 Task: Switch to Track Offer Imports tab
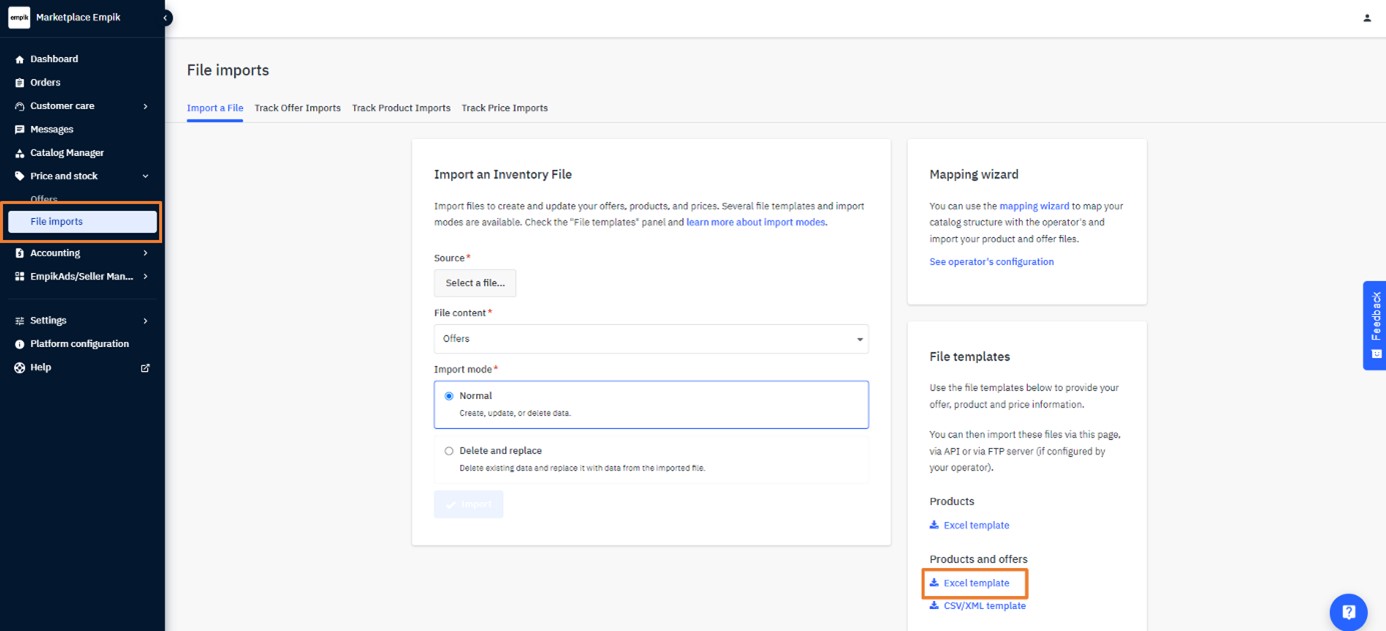(x=297, y=108)
